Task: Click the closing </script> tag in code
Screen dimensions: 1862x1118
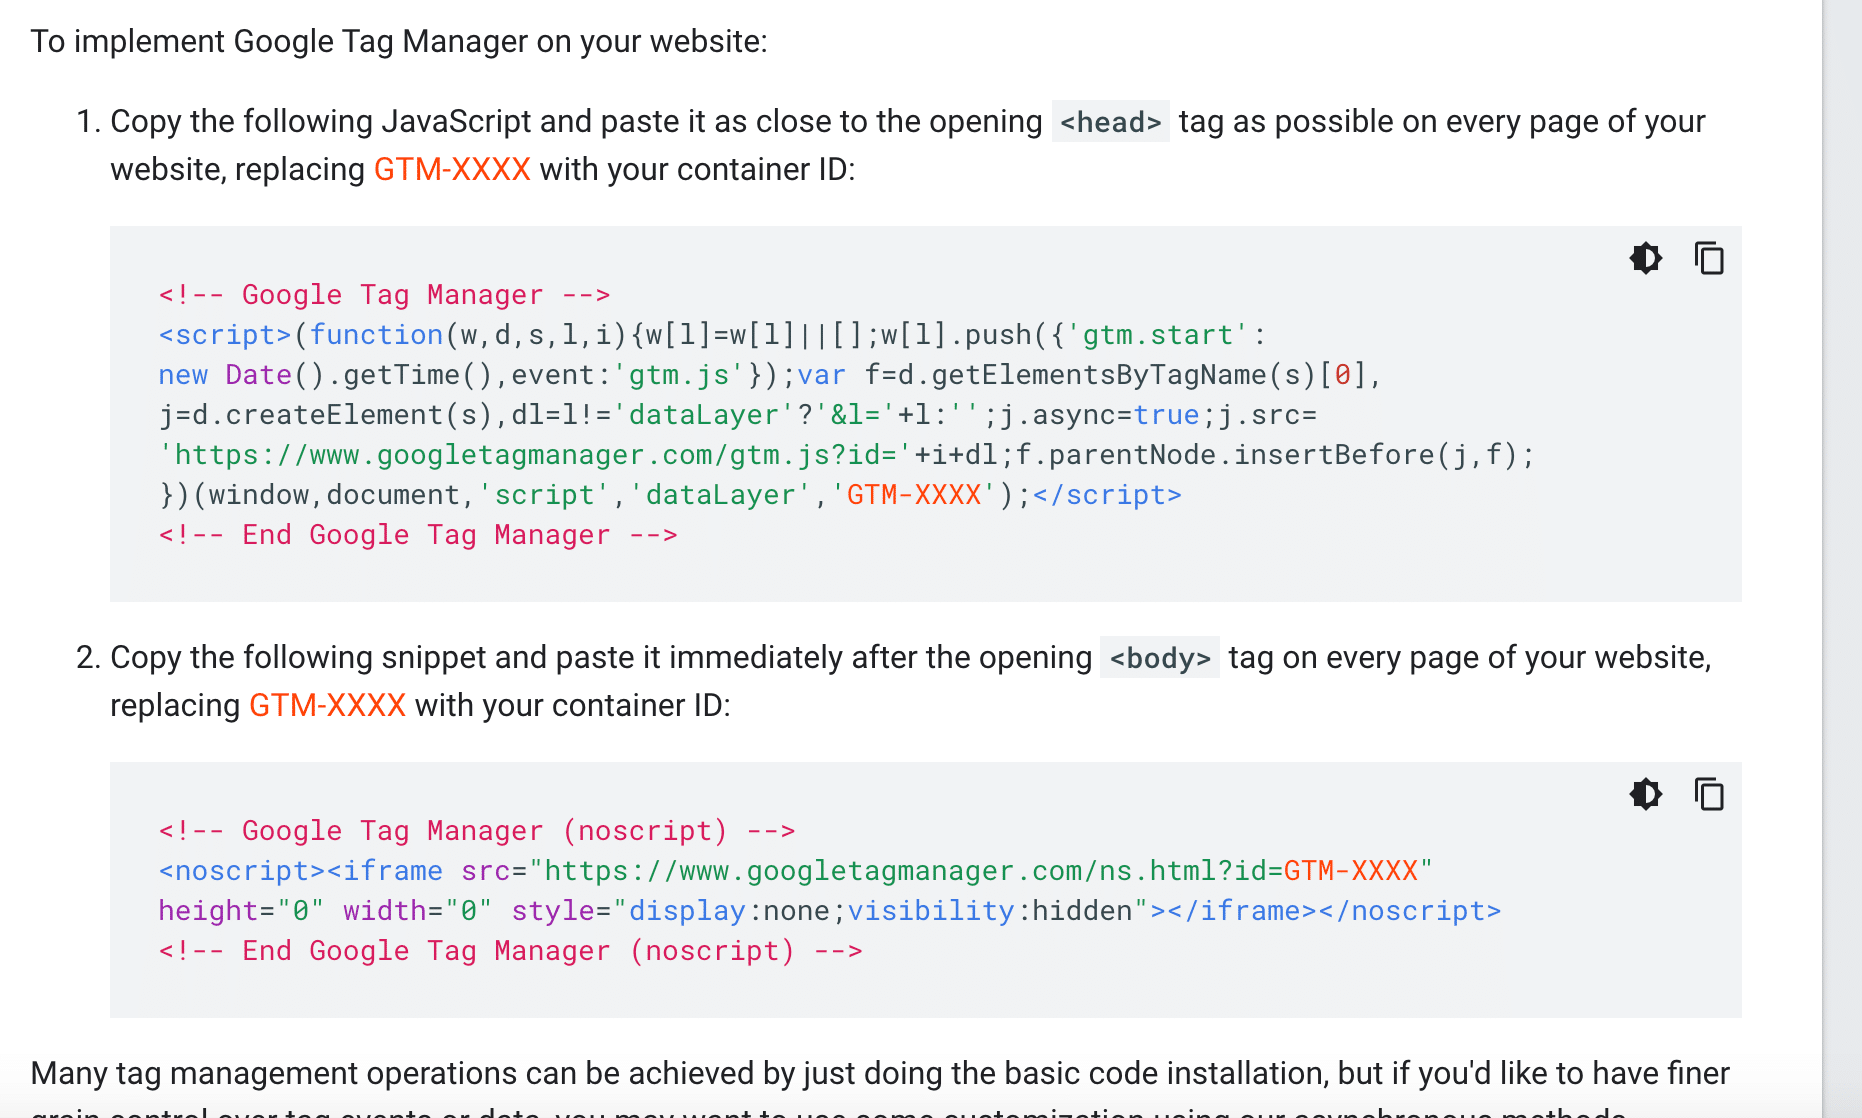Action: (1107, 495)
